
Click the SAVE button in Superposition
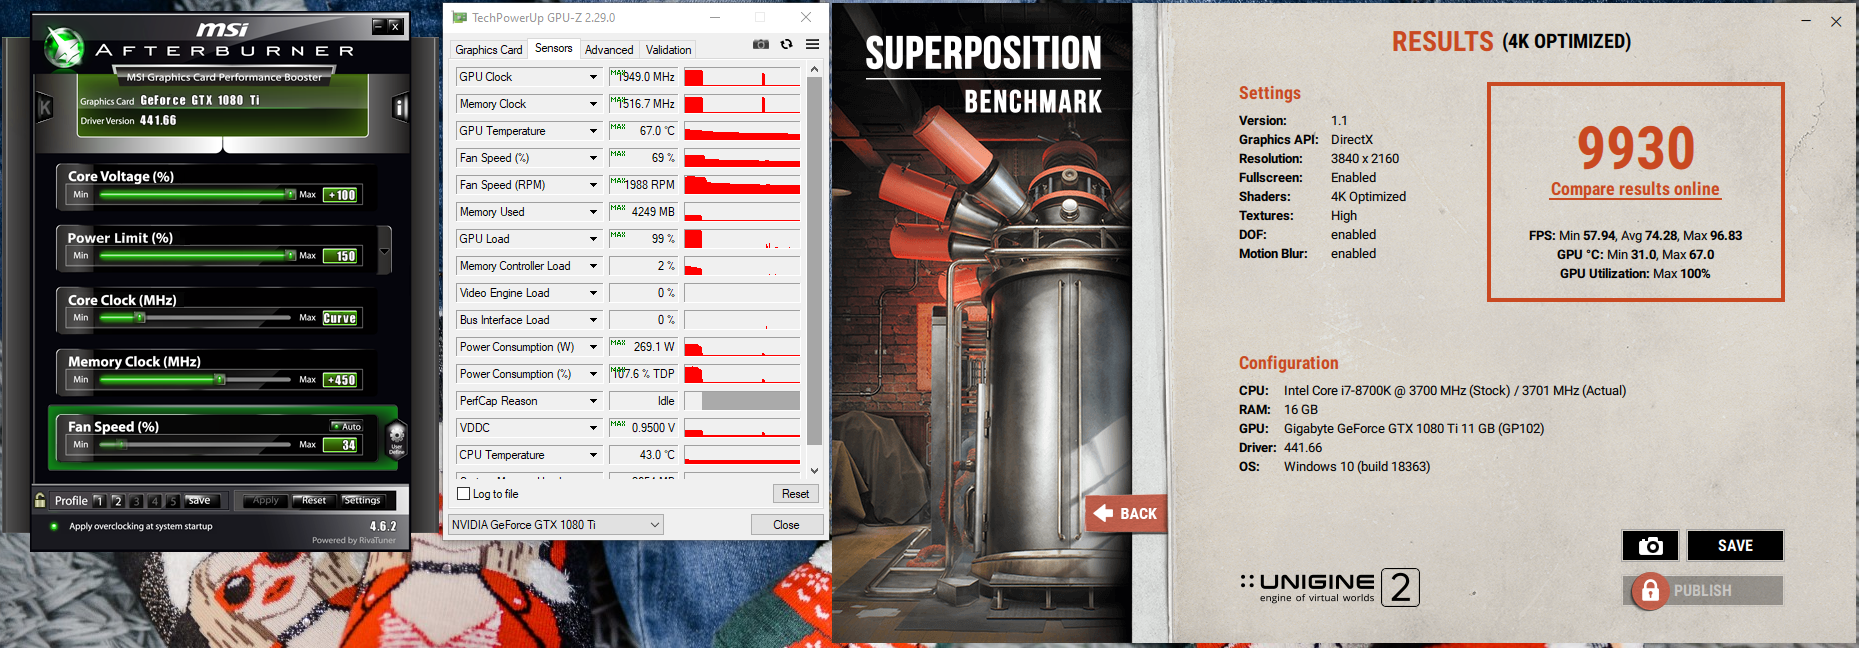(x=1735, y=545)
